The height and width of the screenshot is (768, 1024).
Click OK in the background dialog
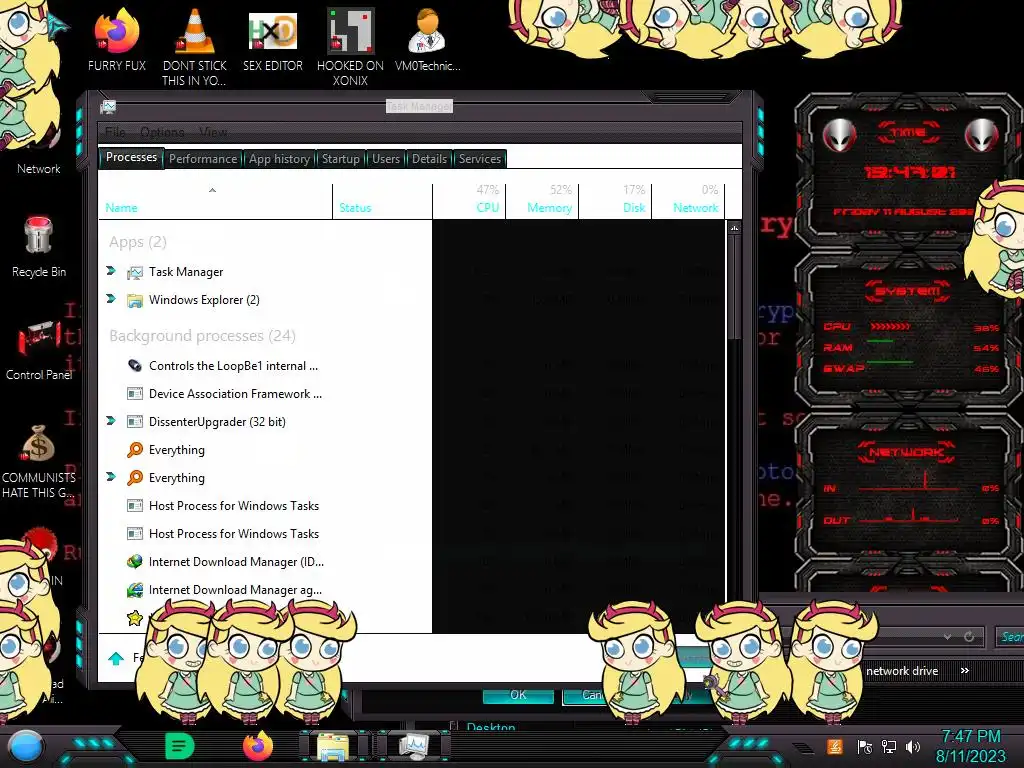(518, 695)
